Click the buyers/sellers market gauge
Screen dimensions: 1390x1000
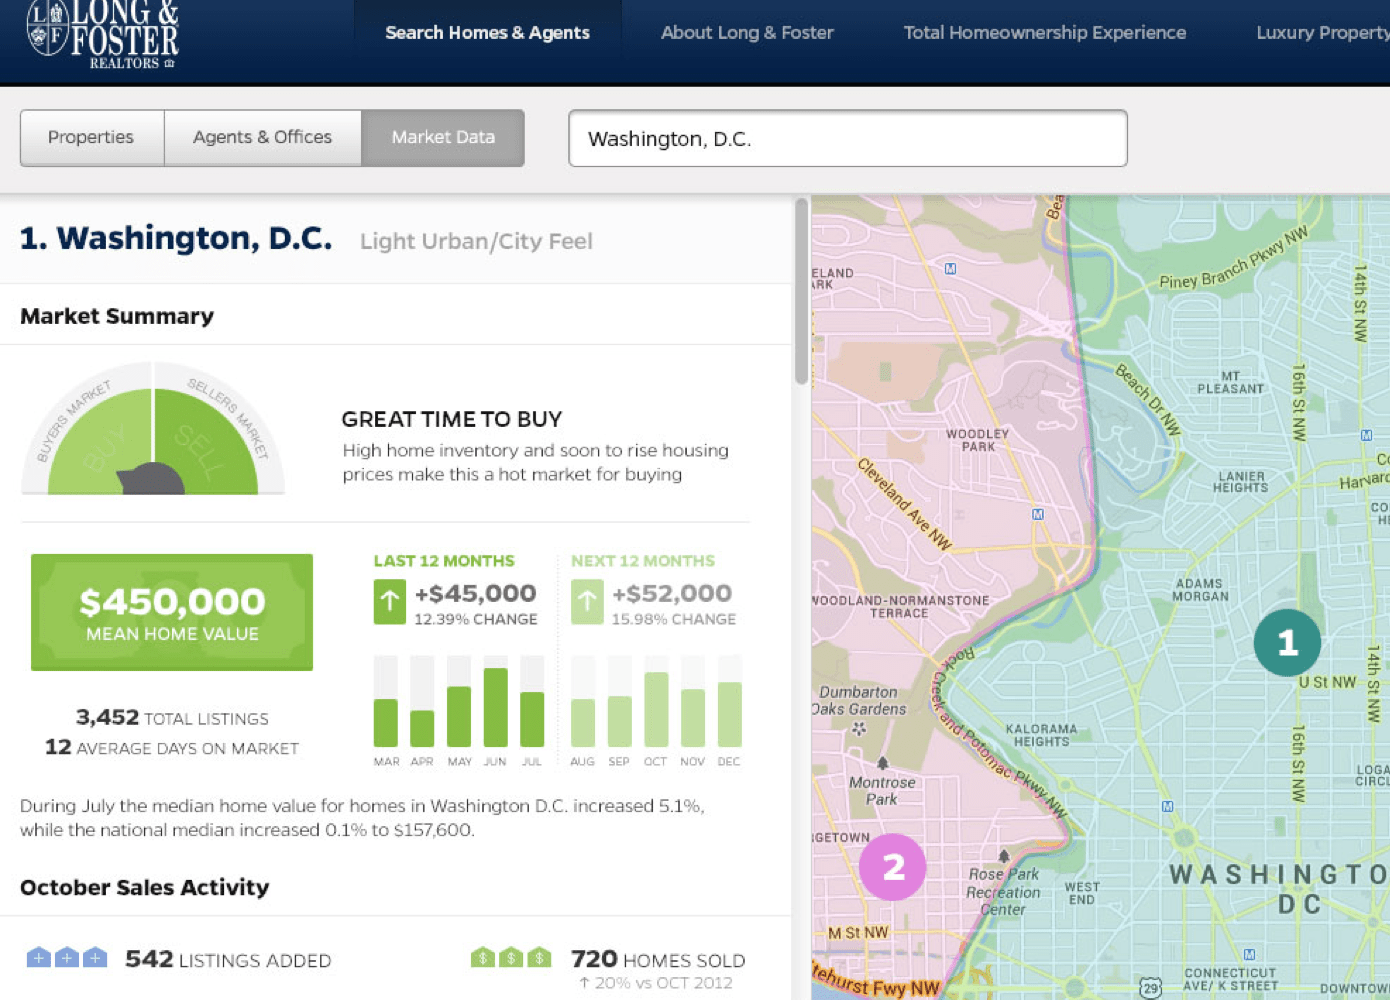coord(153,429)
